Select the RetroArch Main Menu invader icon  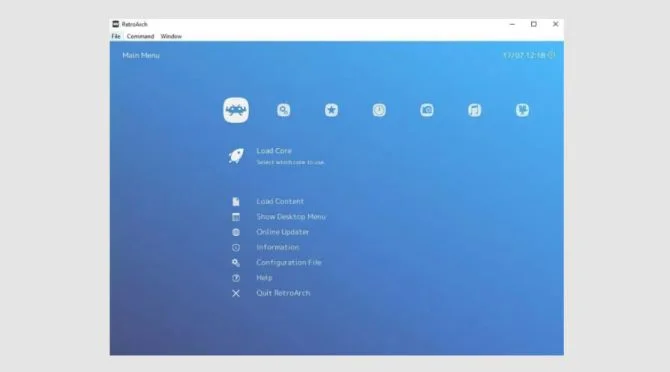[236, 110]
